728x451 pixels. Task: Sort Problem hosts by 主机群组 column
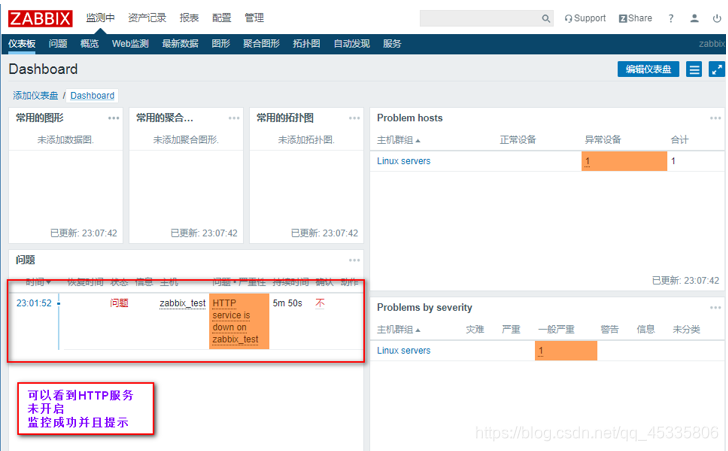(x=398, y=140)
